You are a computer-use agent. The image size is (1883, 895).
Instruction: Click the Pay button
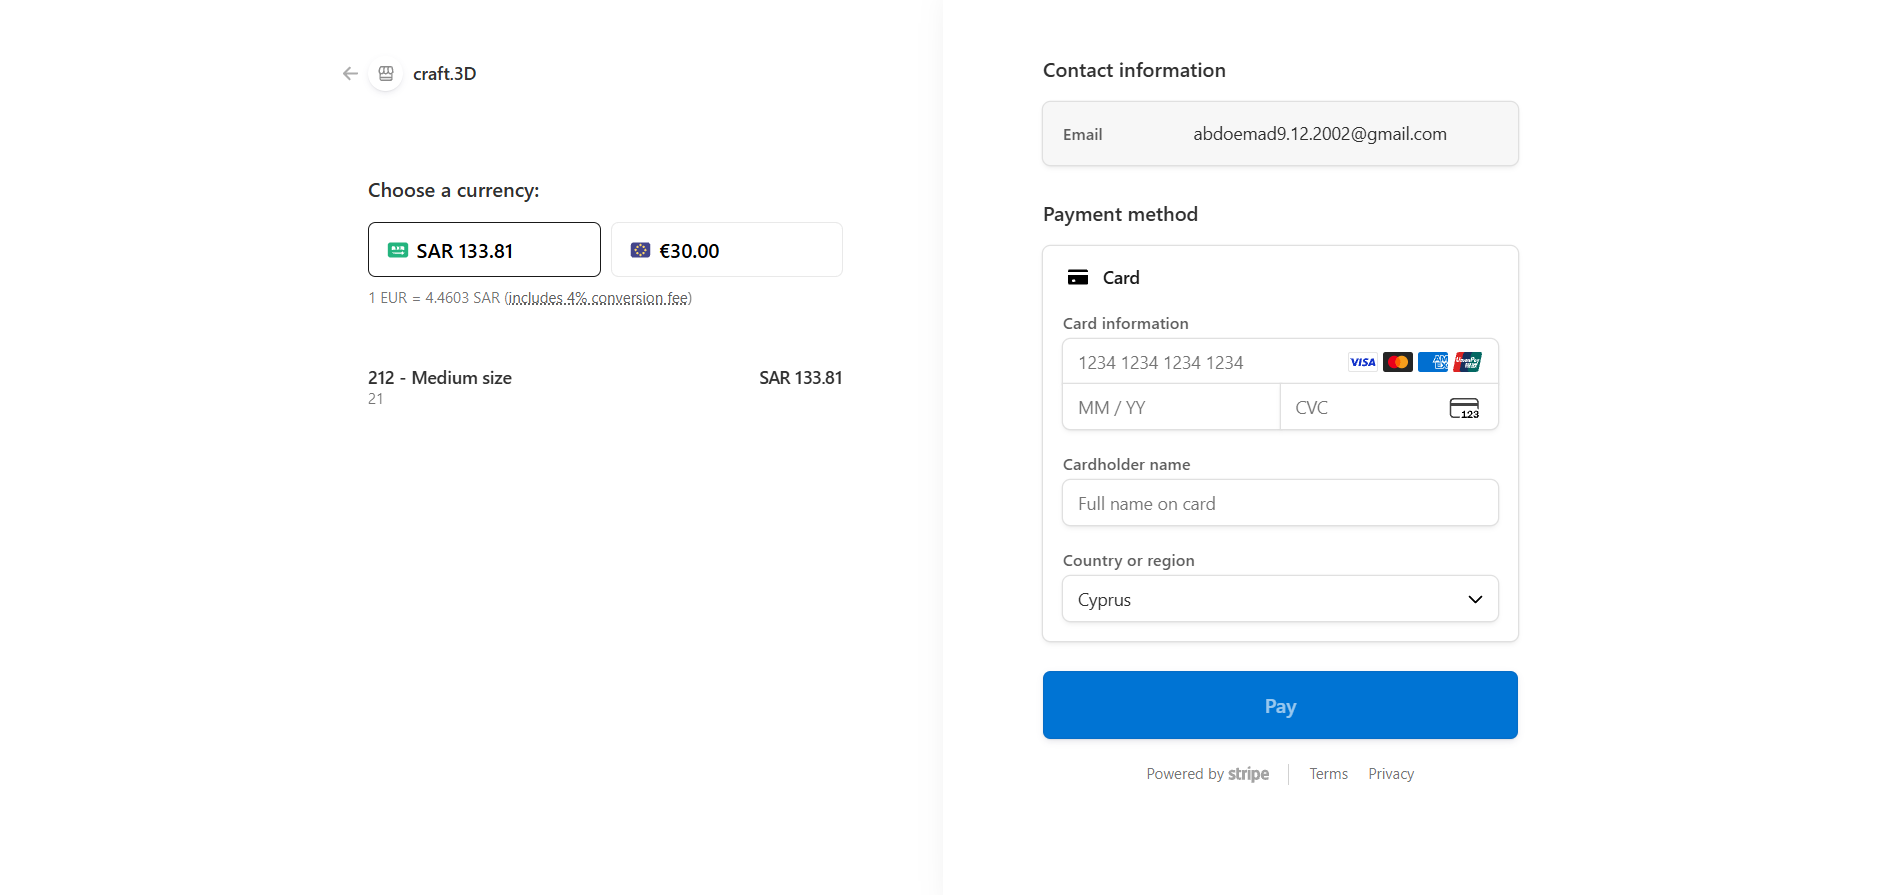[1280, 705]
